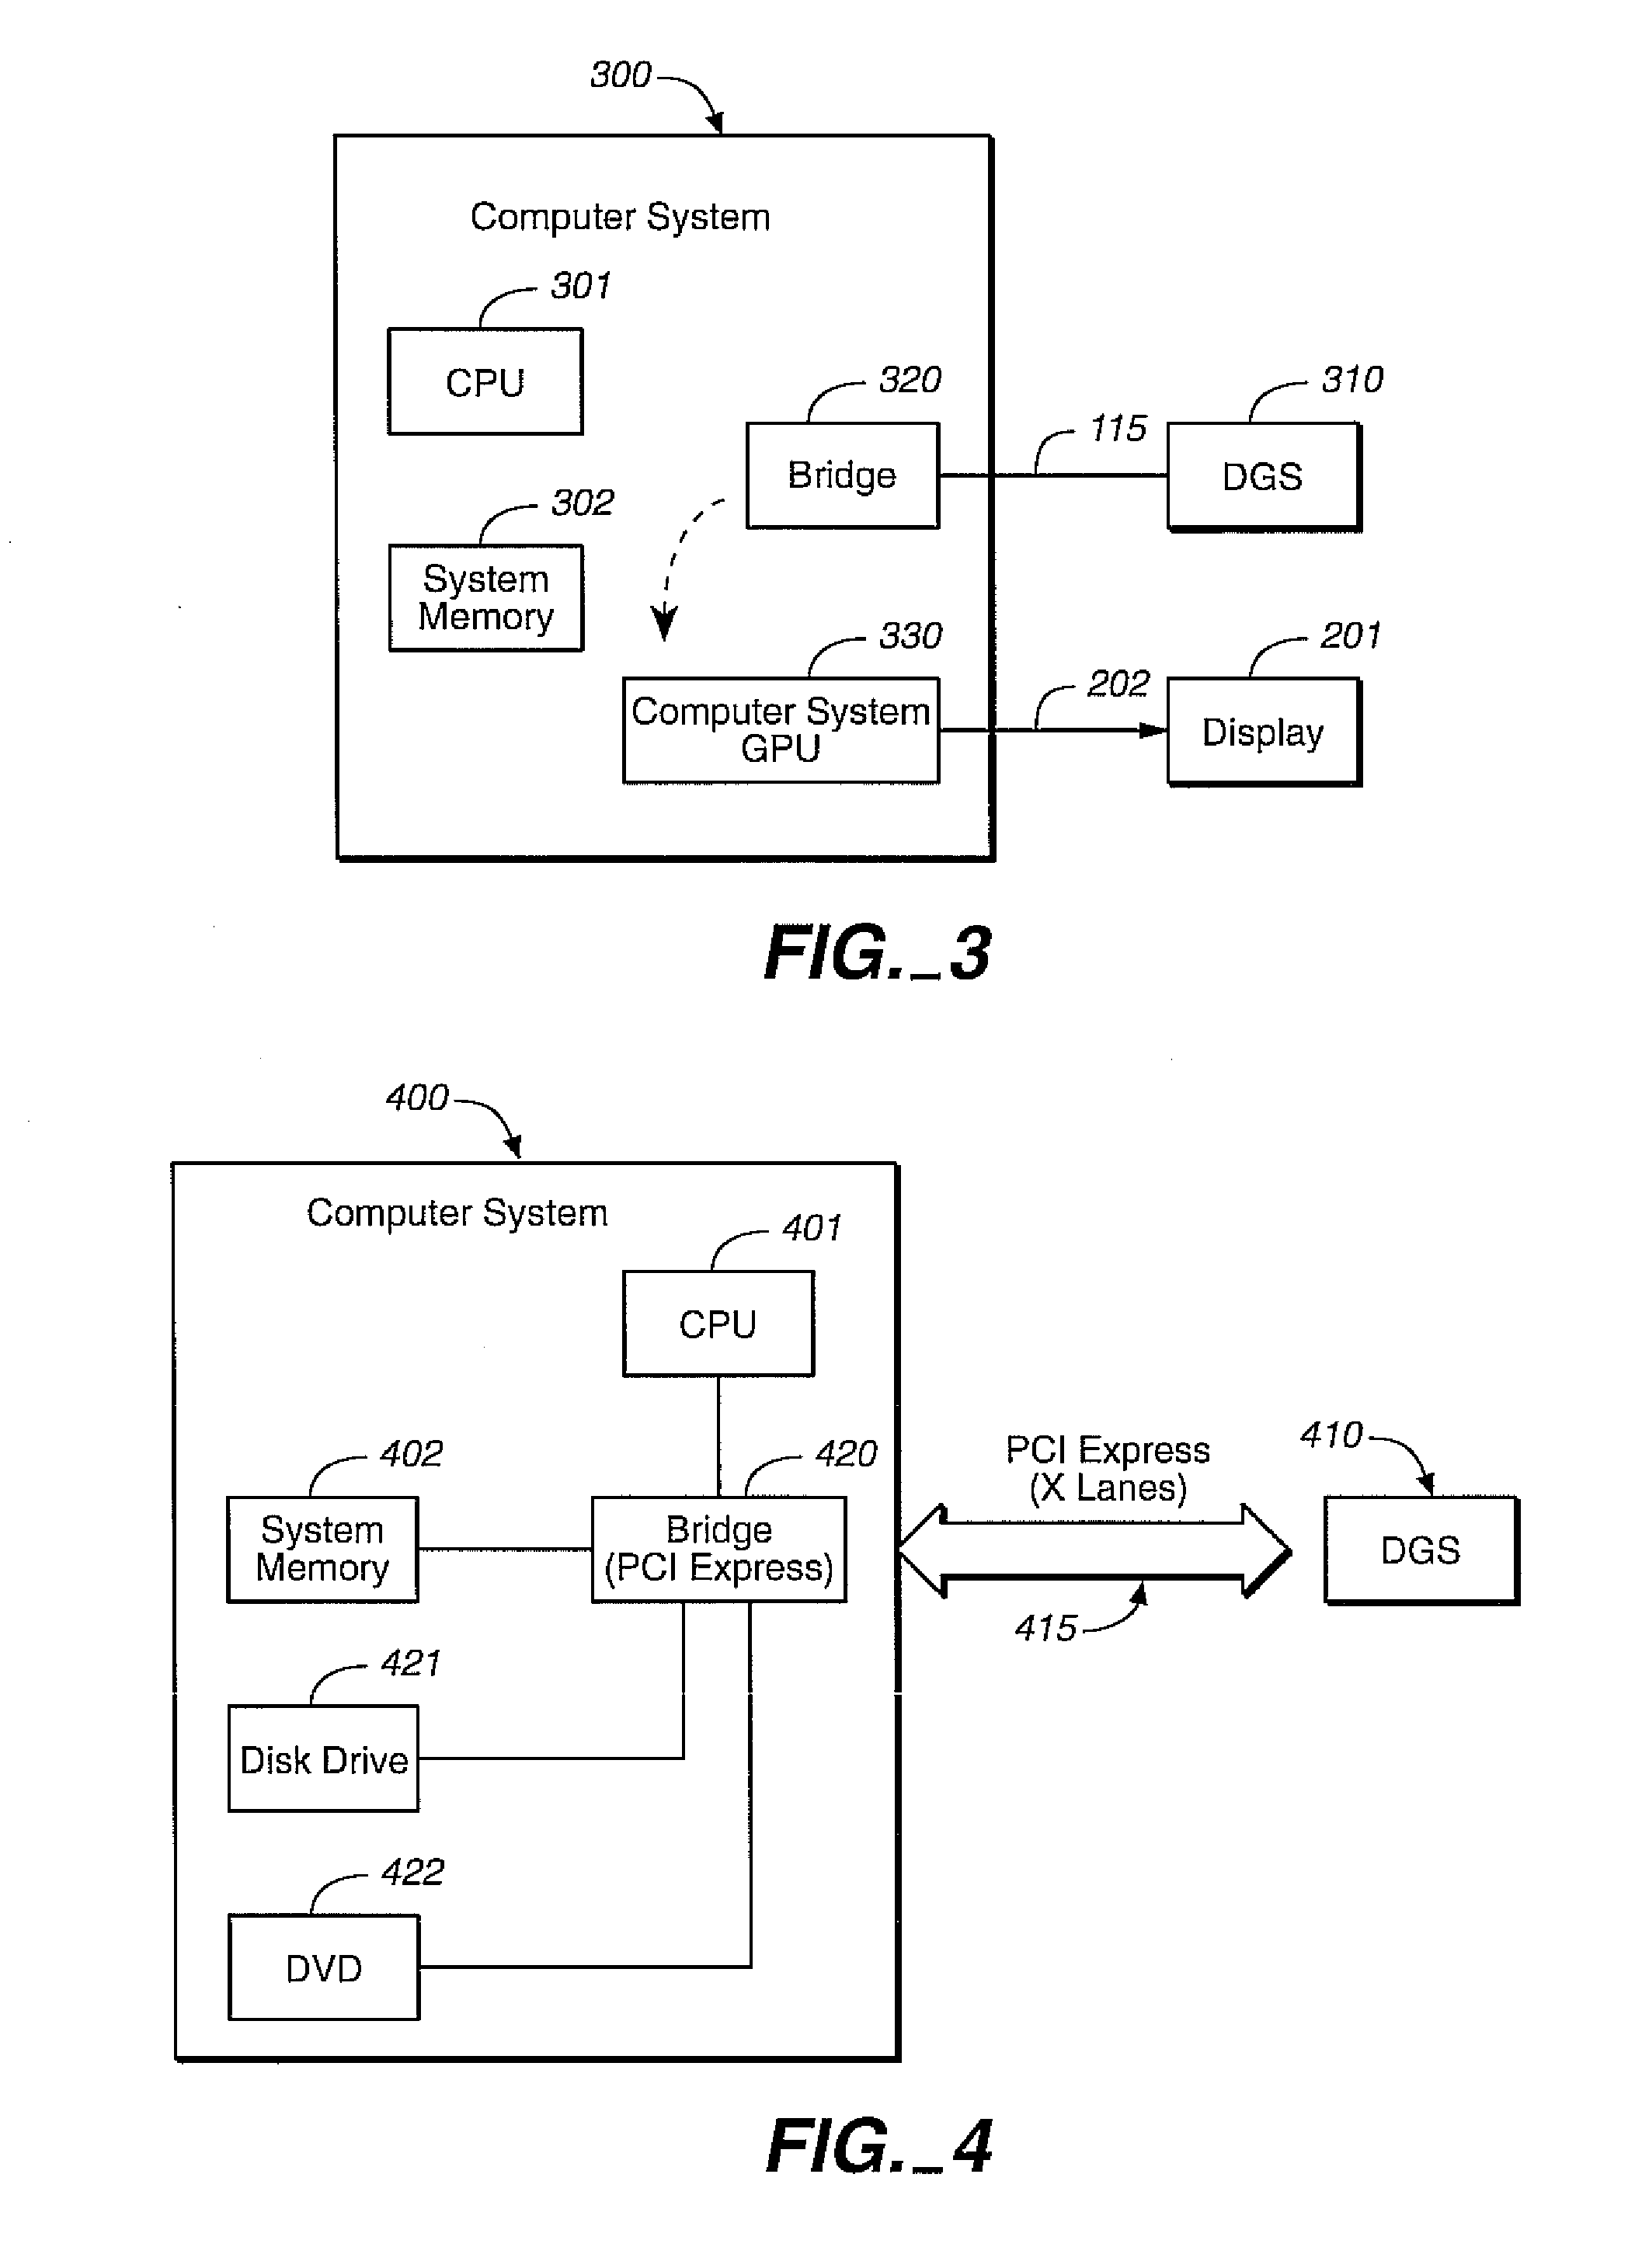Select FIG. 3 diagram label
The height and width of the screenshot is (2268, 1635).
click(815, 934)
